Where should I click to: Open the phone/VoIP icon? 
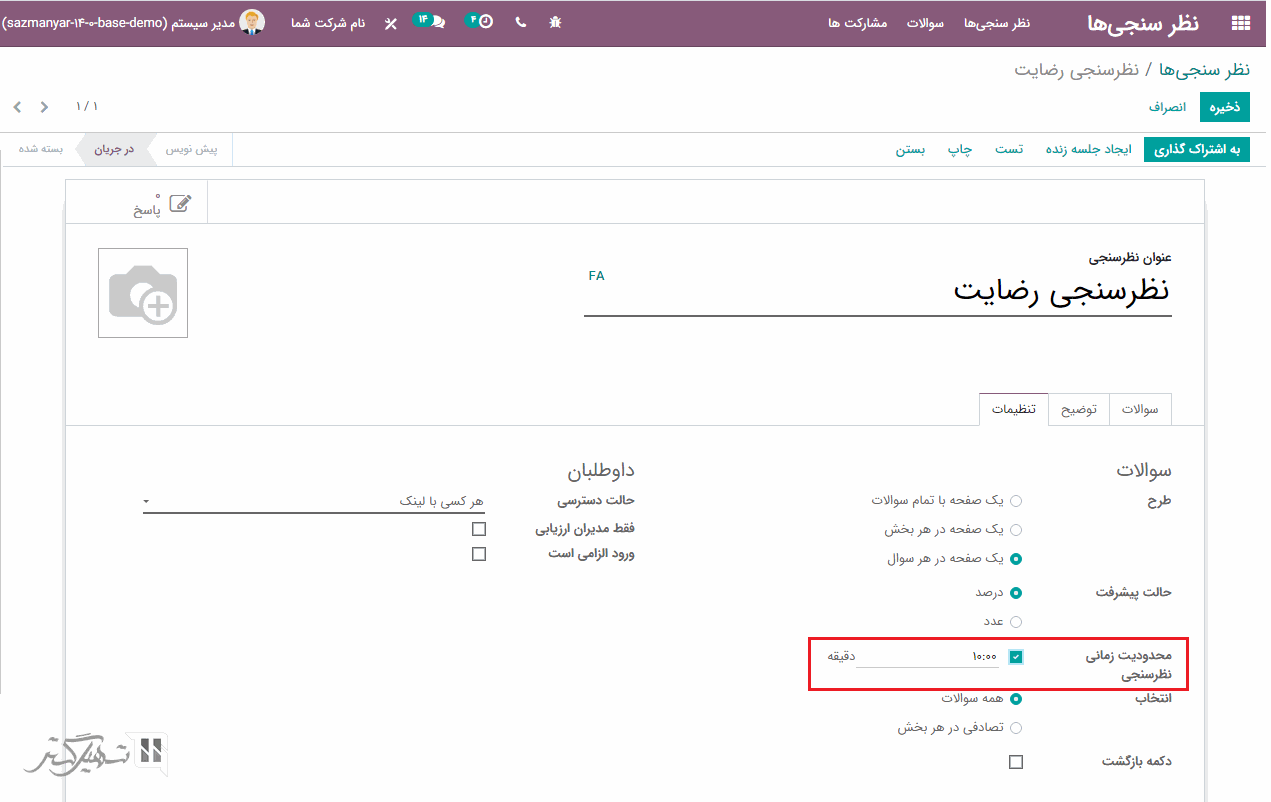tap(520, 22)
